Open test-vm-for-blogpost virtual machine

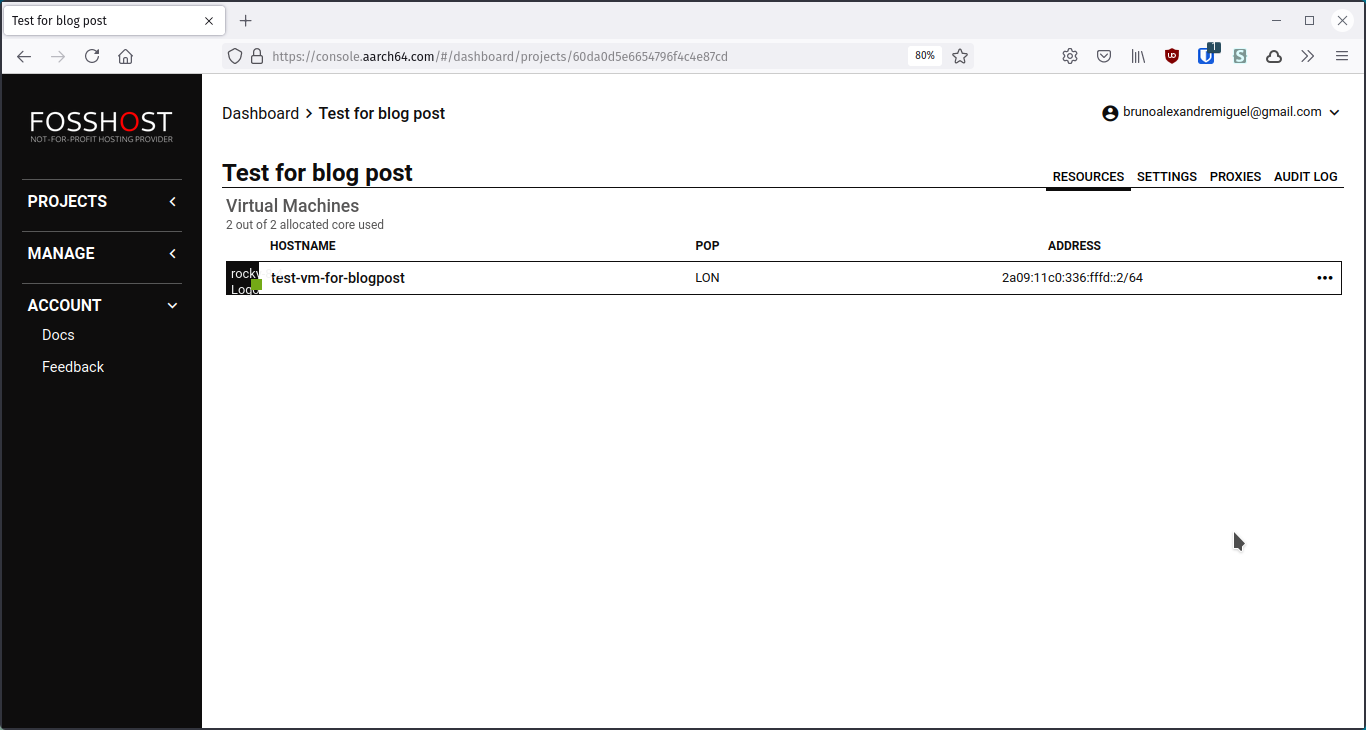(338, 278)
